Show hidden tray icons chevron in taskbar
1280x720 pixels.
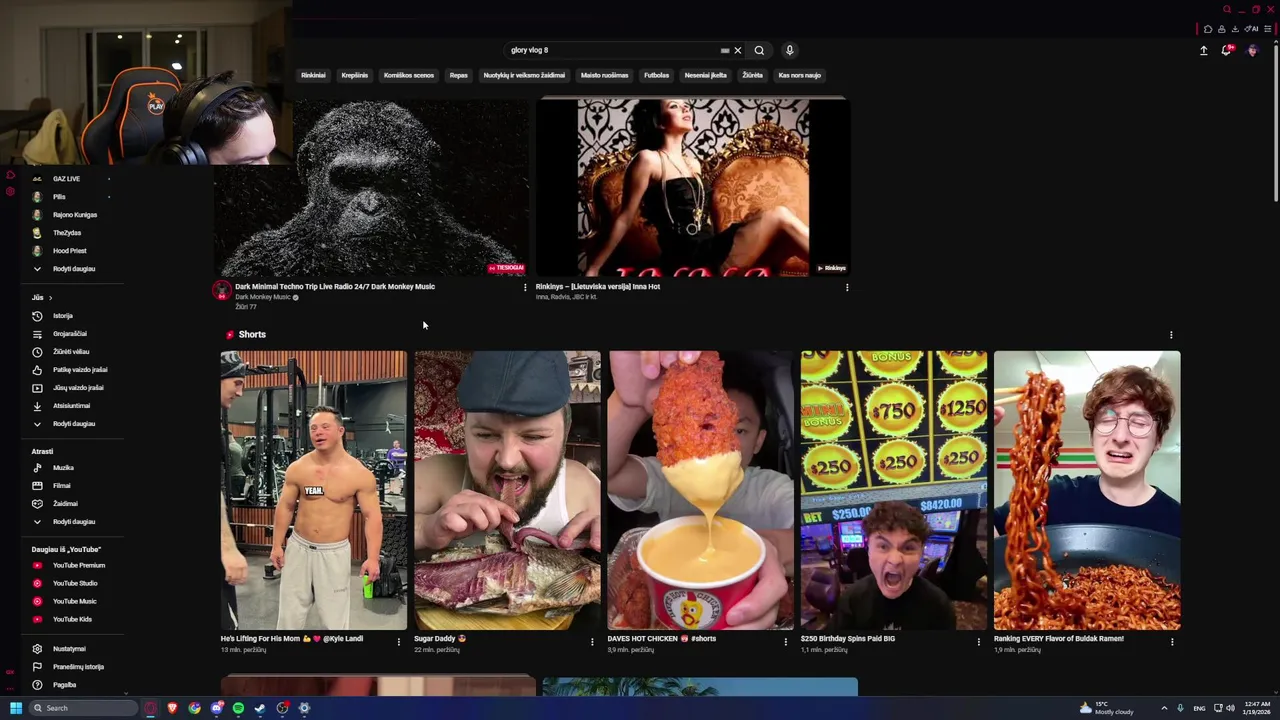[x=1164, y=708]
